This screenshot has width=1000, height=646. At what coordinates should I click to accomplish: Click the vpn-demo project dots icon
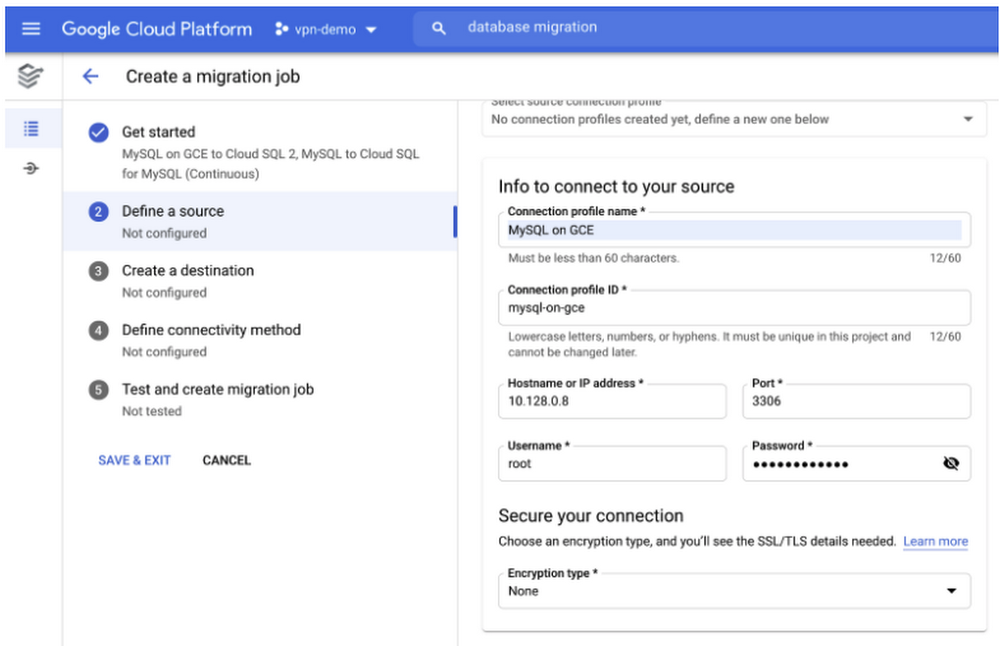pos(281,29)
